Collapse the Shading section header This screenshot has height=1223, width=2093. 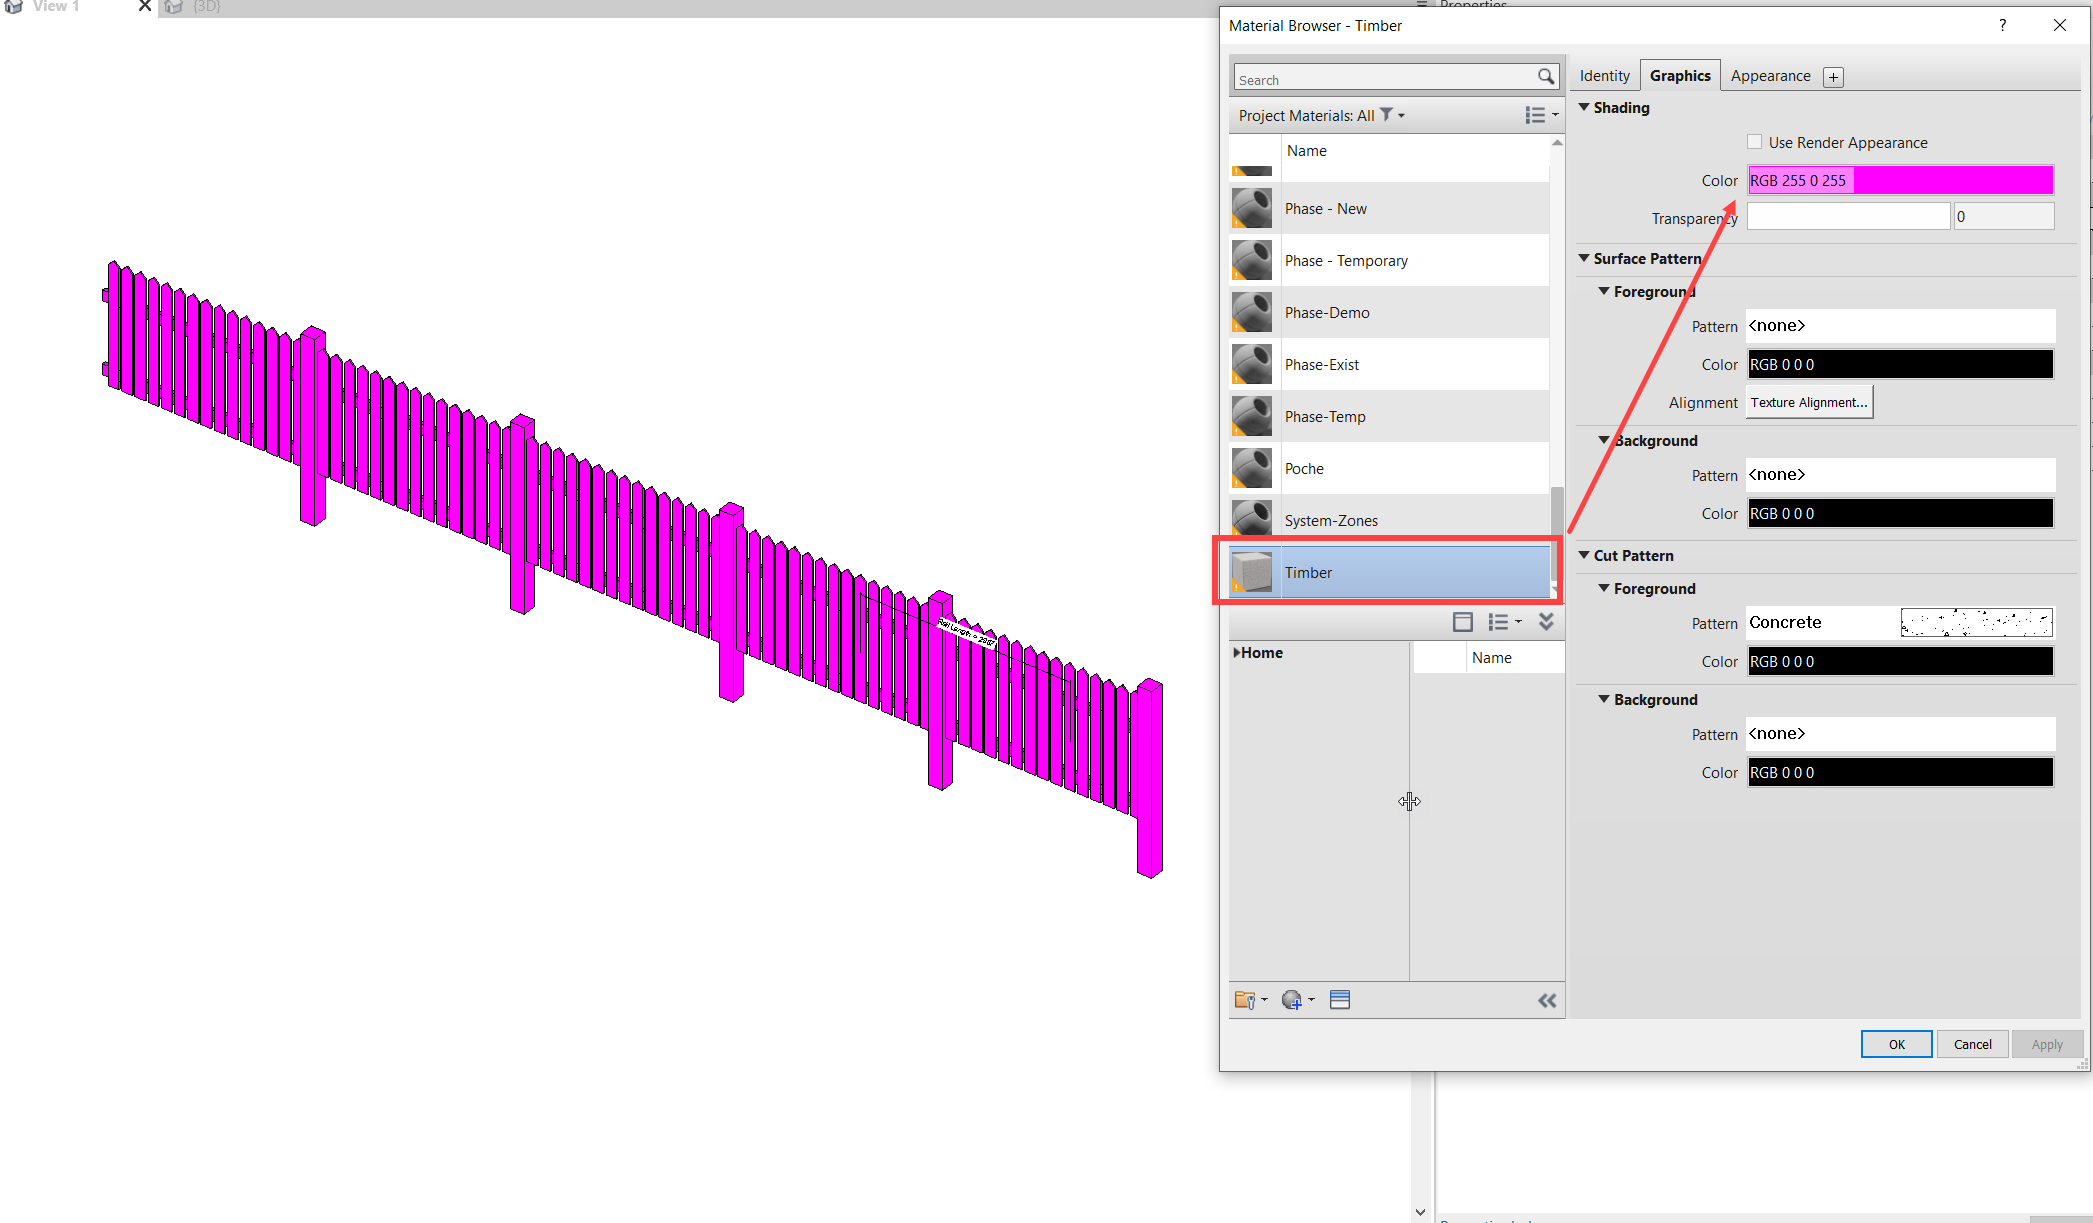click(x=1586, y=107)
